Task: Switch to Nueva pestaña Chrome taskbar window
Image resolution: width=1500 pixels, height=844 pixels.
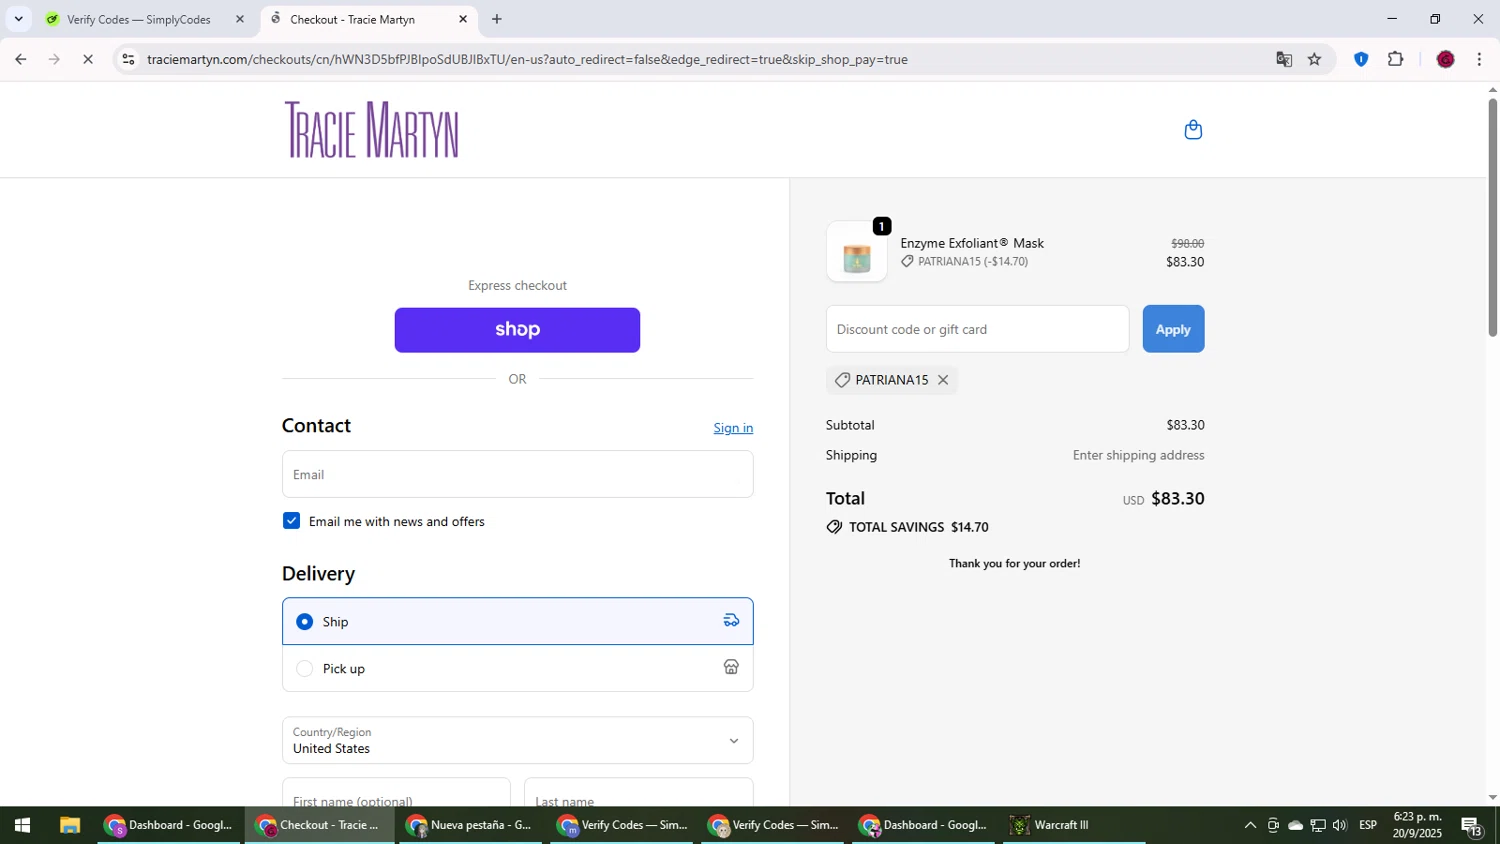Action: tap(471, 825)
